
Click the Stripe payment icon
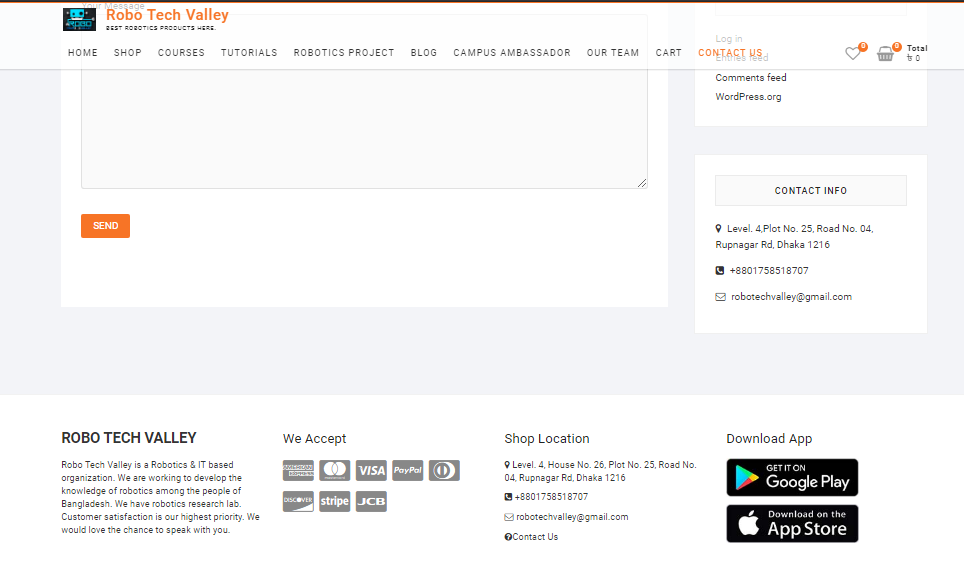coord(334,501)
